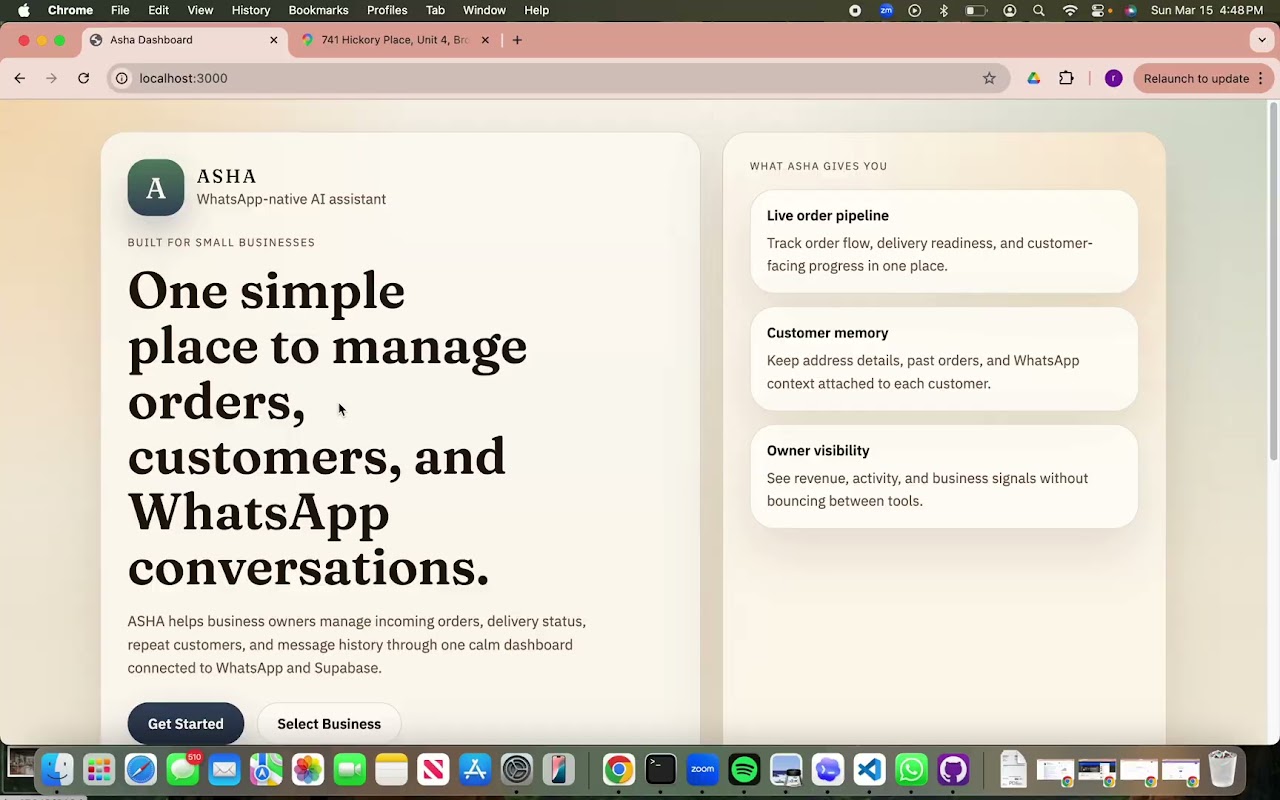Open WhatsApp from the dock

coord(911,769)
